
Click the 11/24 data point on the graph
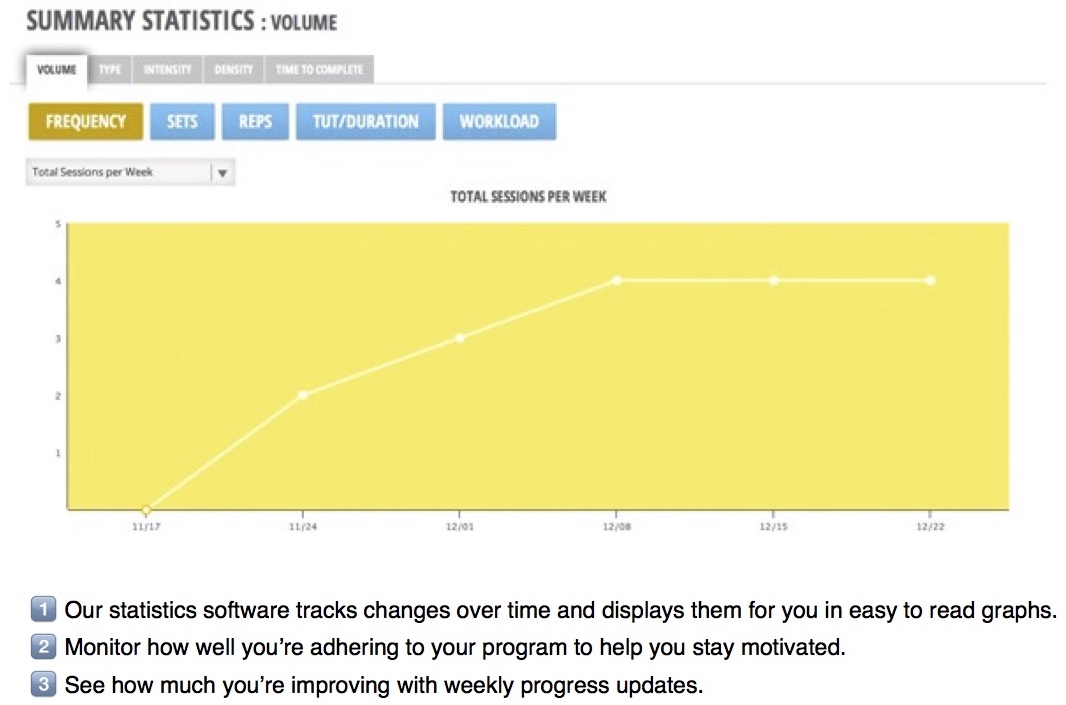tap(303, 395)
